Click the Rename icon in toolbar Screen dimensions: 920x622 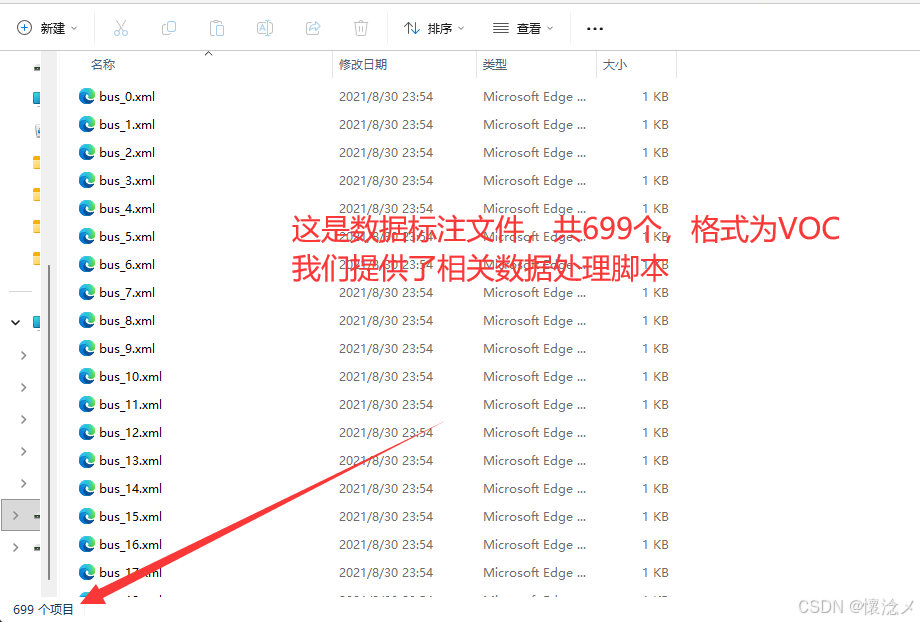[265, 28]
